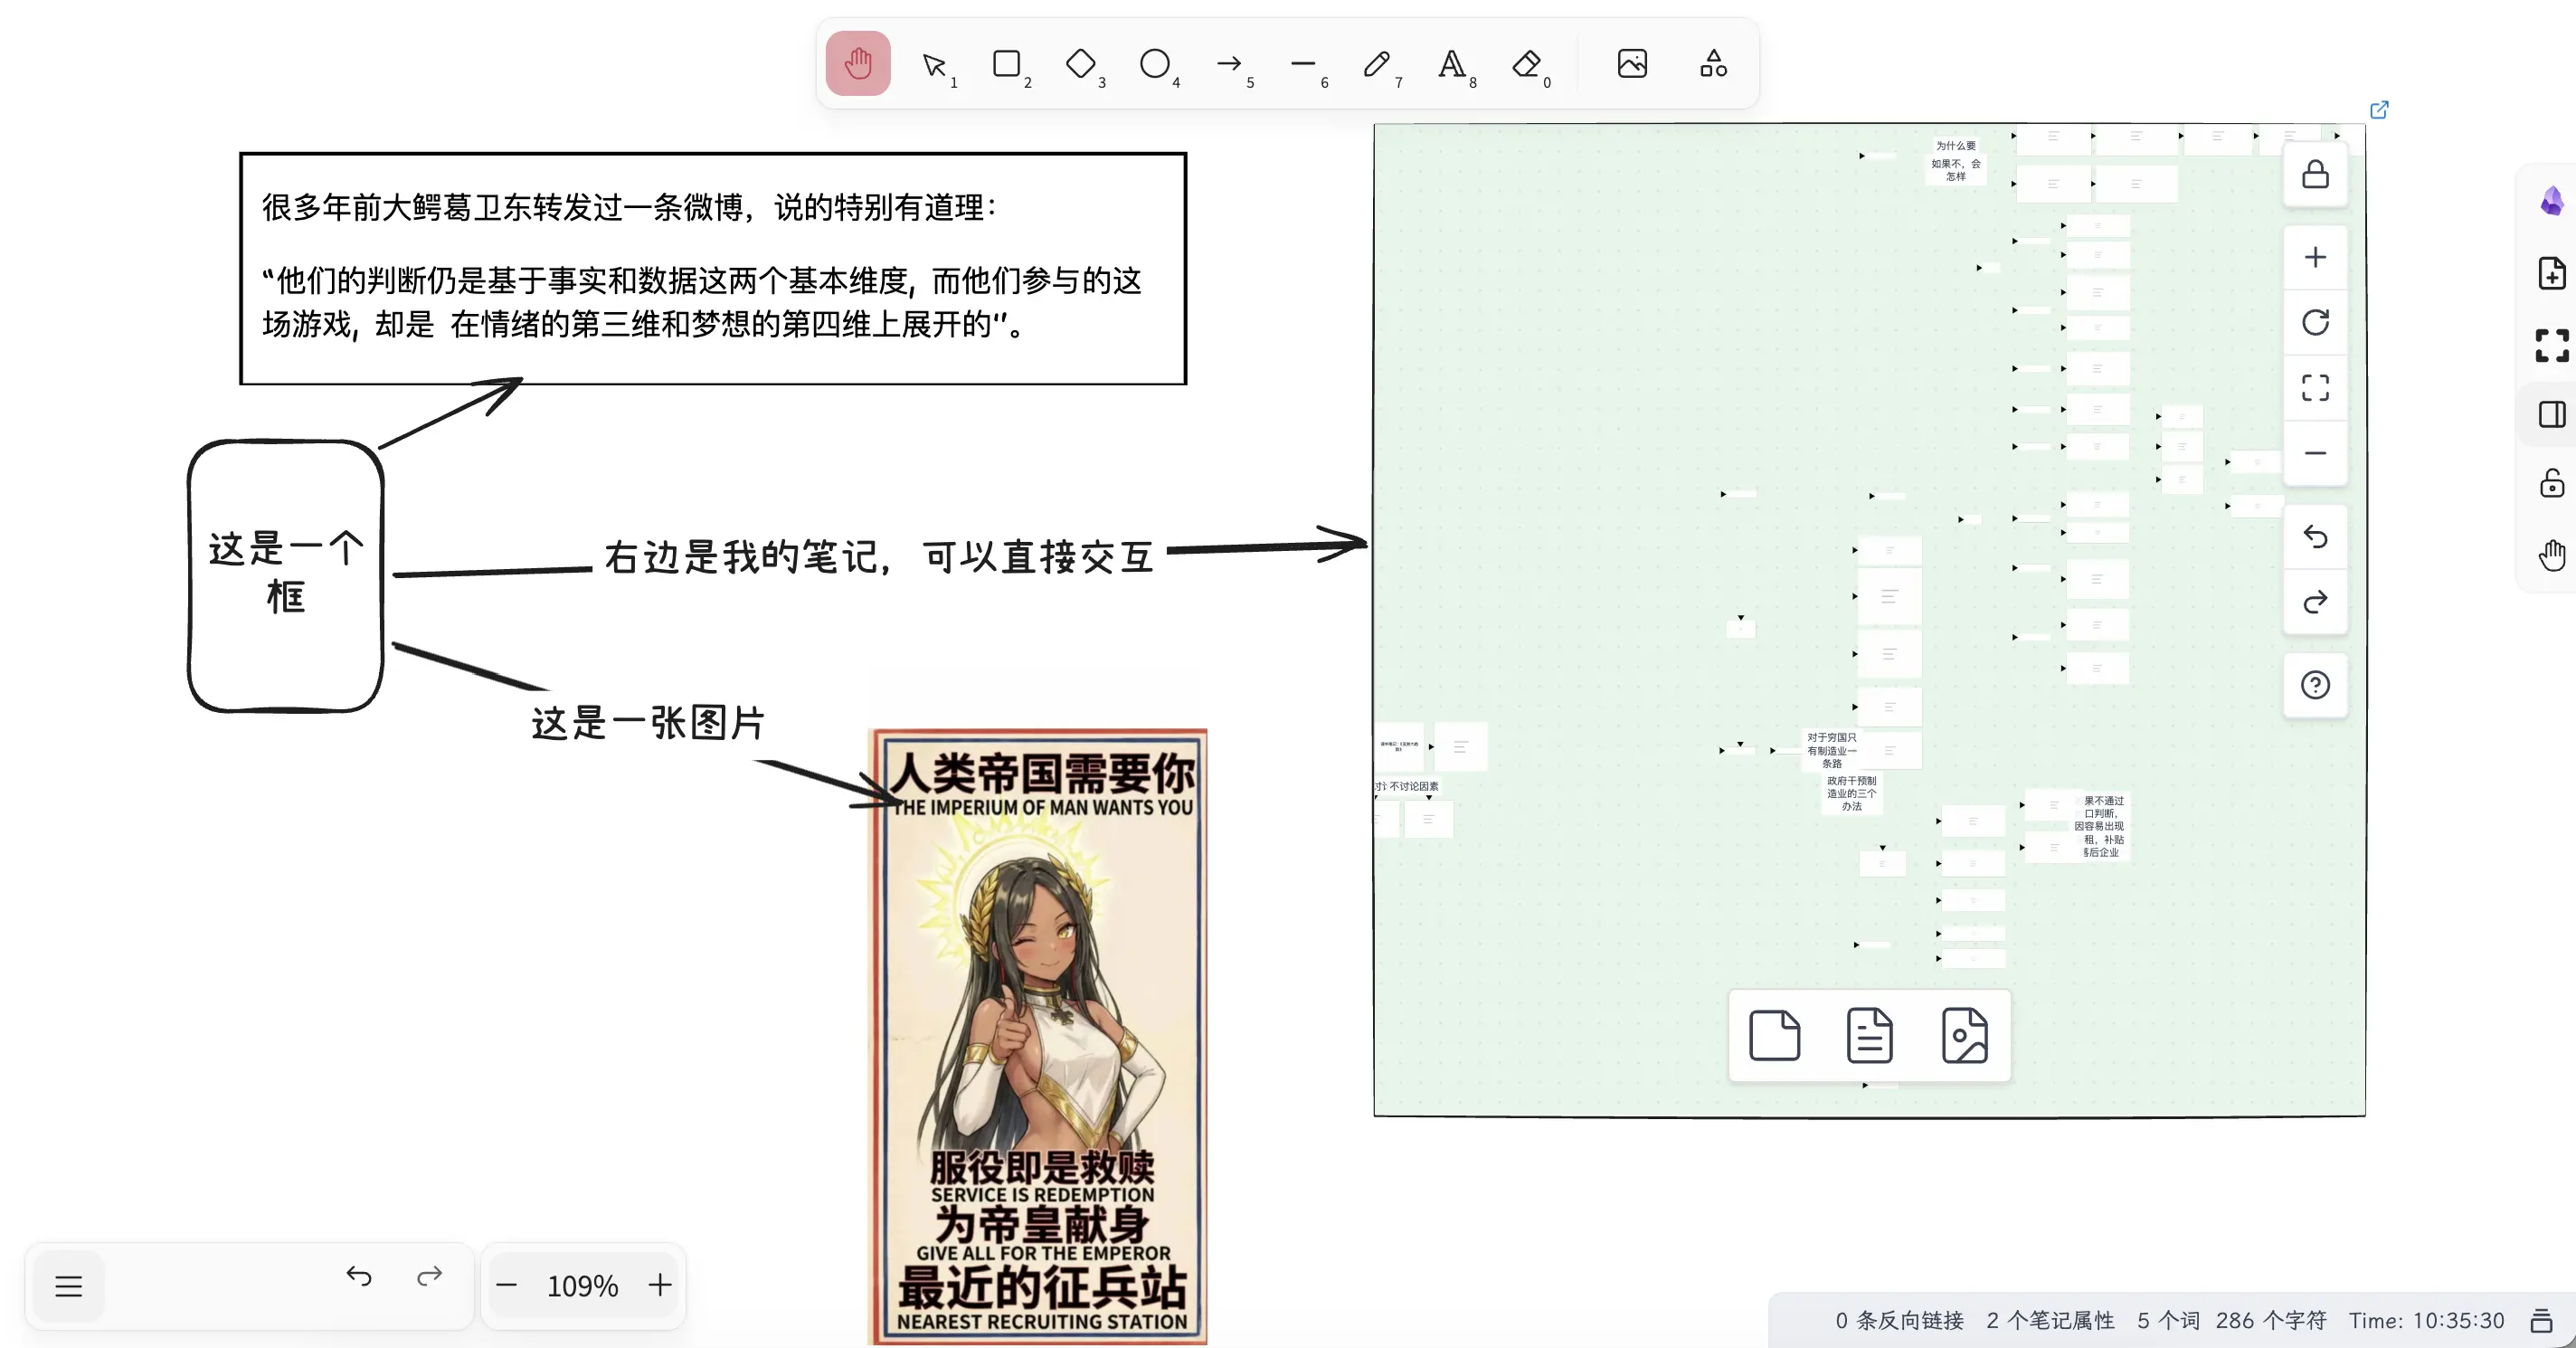Open the Insert image tool
2576x1348 pixels.
tap(1631, 64)
